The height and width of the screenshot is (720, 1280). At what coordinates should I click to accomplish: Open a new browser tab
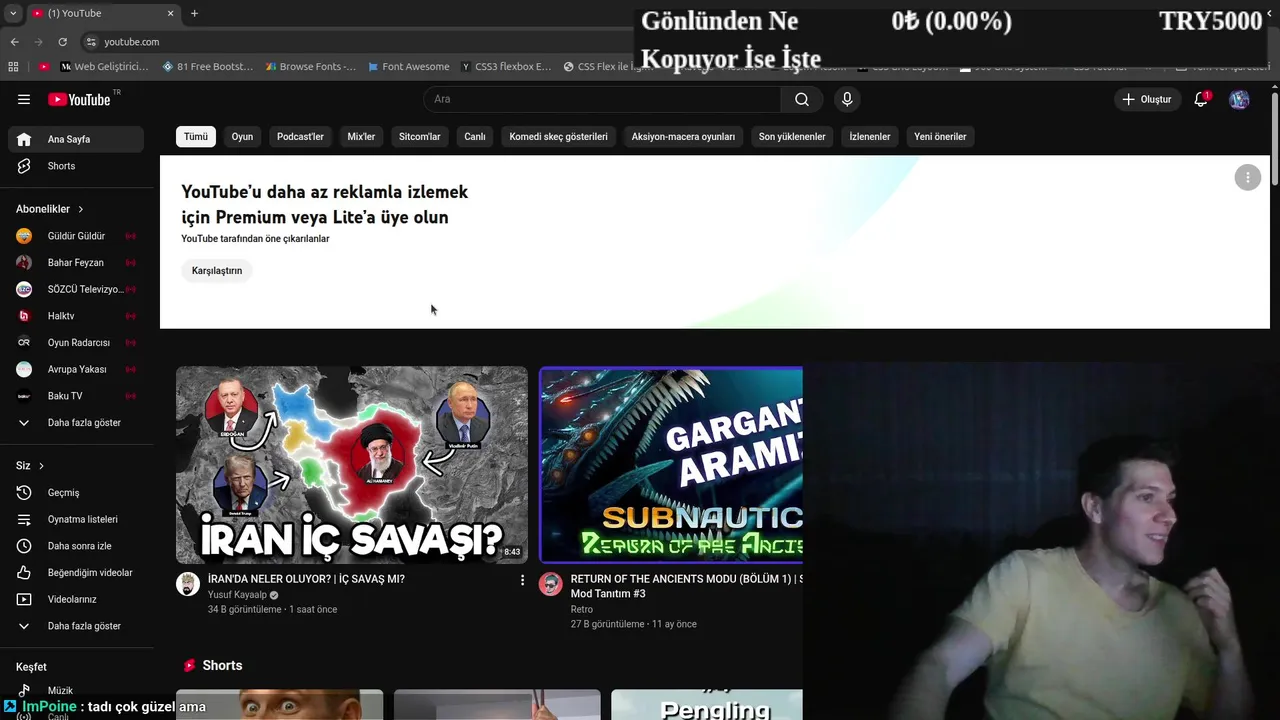point(194,13)
